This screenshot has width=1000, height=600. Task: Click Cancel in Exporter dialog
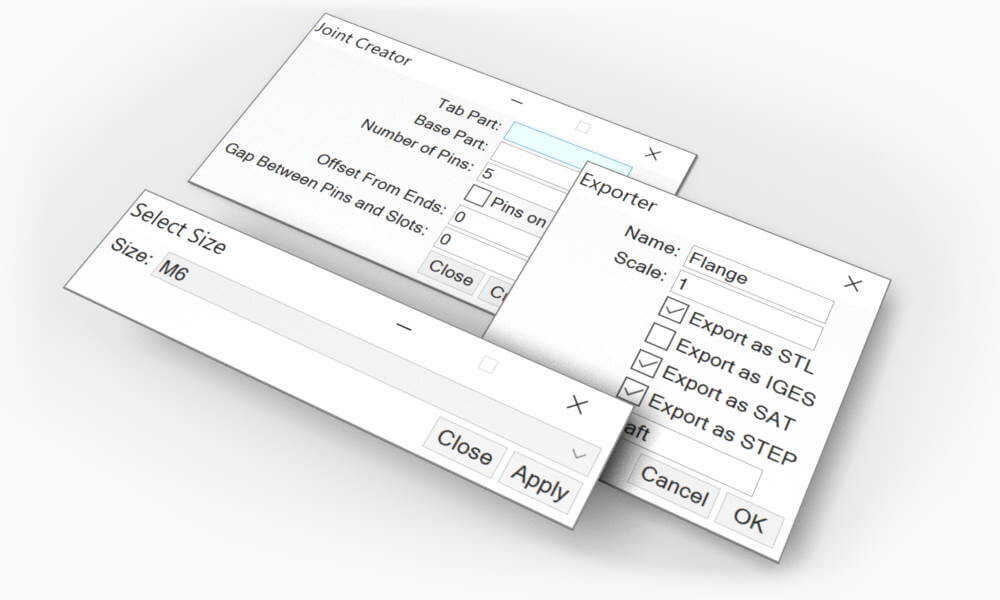pos(674,485)
